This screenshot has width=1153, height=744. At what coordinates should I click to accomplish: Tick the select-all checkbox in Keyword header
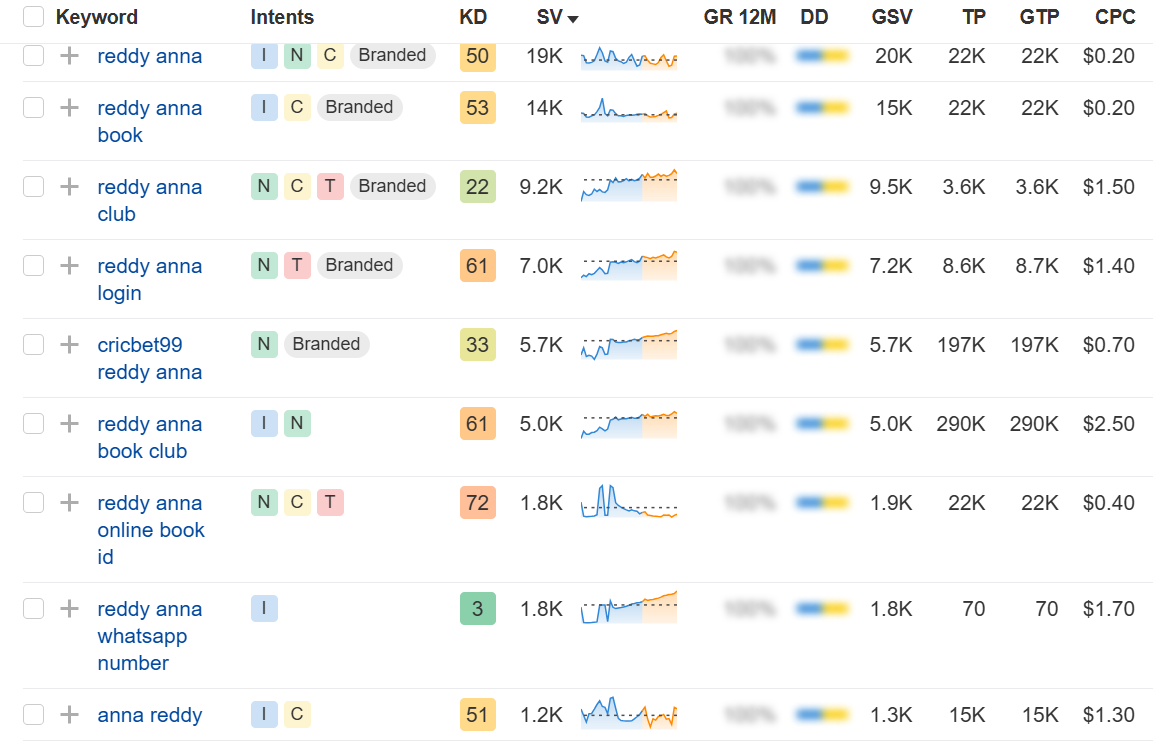click(x=33, y=16)
